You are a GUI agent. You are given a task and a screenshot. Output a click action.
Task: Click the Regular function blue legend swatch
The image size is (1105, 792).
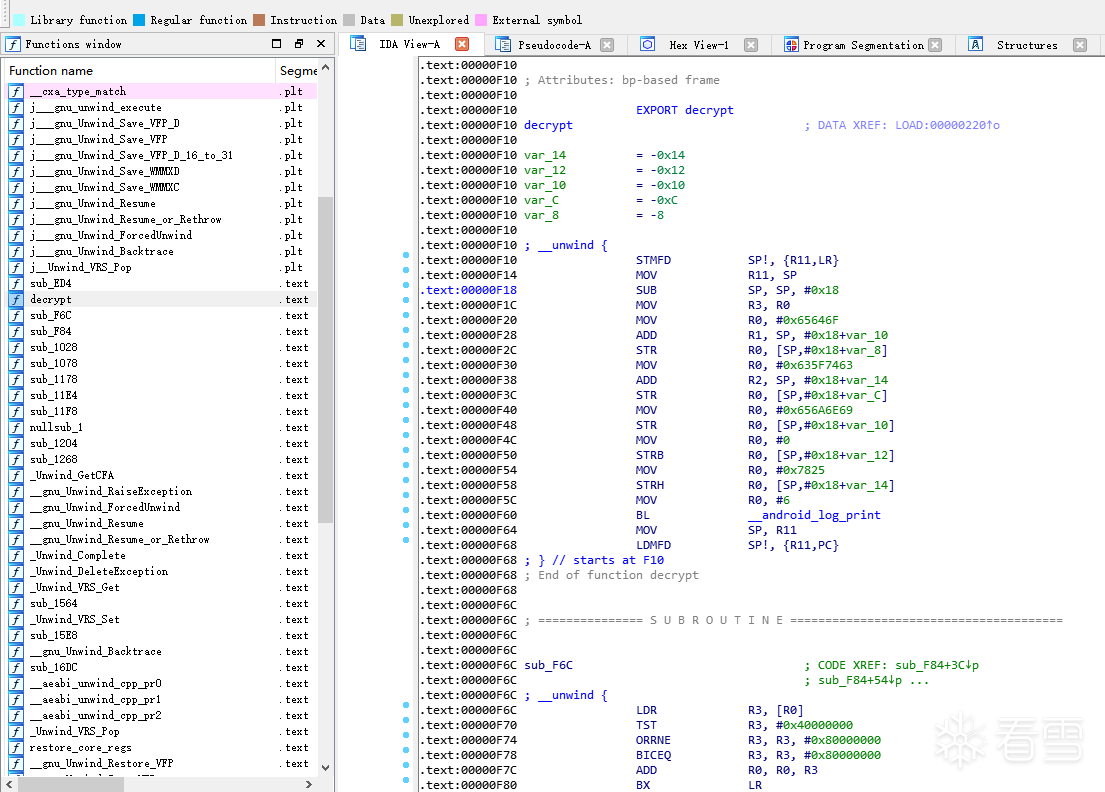[x=139, y=20]
